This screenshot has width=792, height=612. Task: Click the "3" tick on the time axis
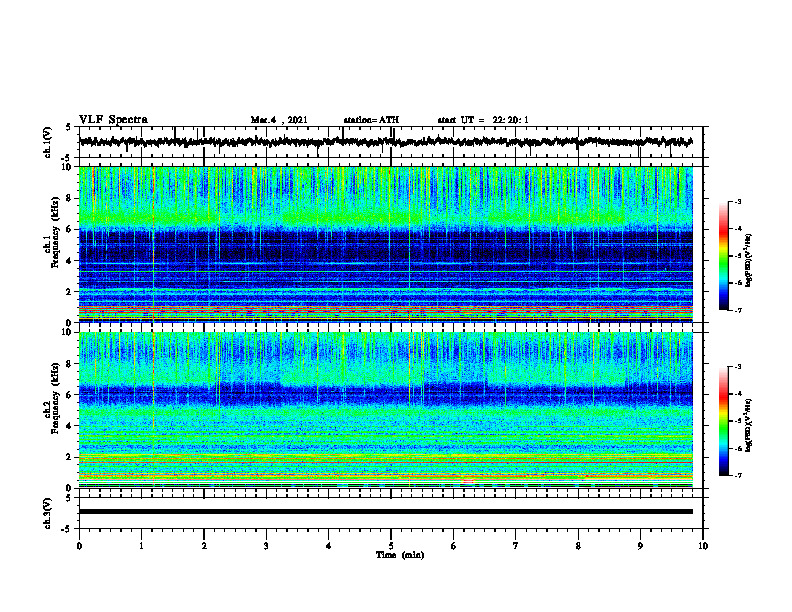tap(266, 546)
